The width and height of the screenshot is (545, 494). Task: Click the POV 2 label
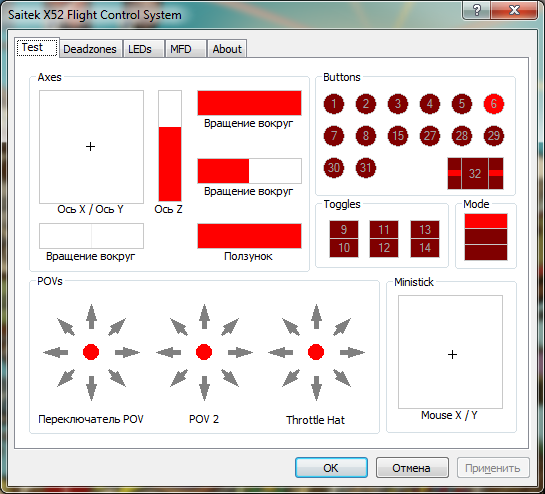[204, 419]
